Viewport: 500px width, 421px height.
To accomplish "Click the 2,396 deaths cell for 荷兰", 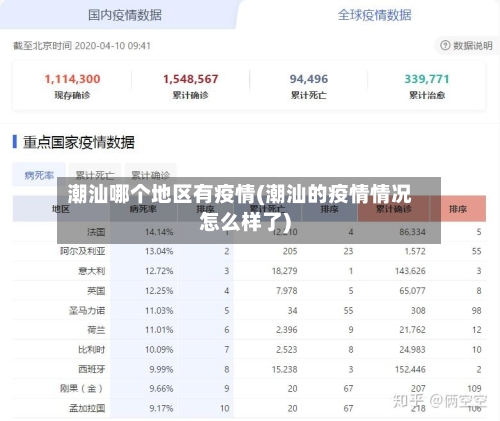I will click(x=286, y=330).
